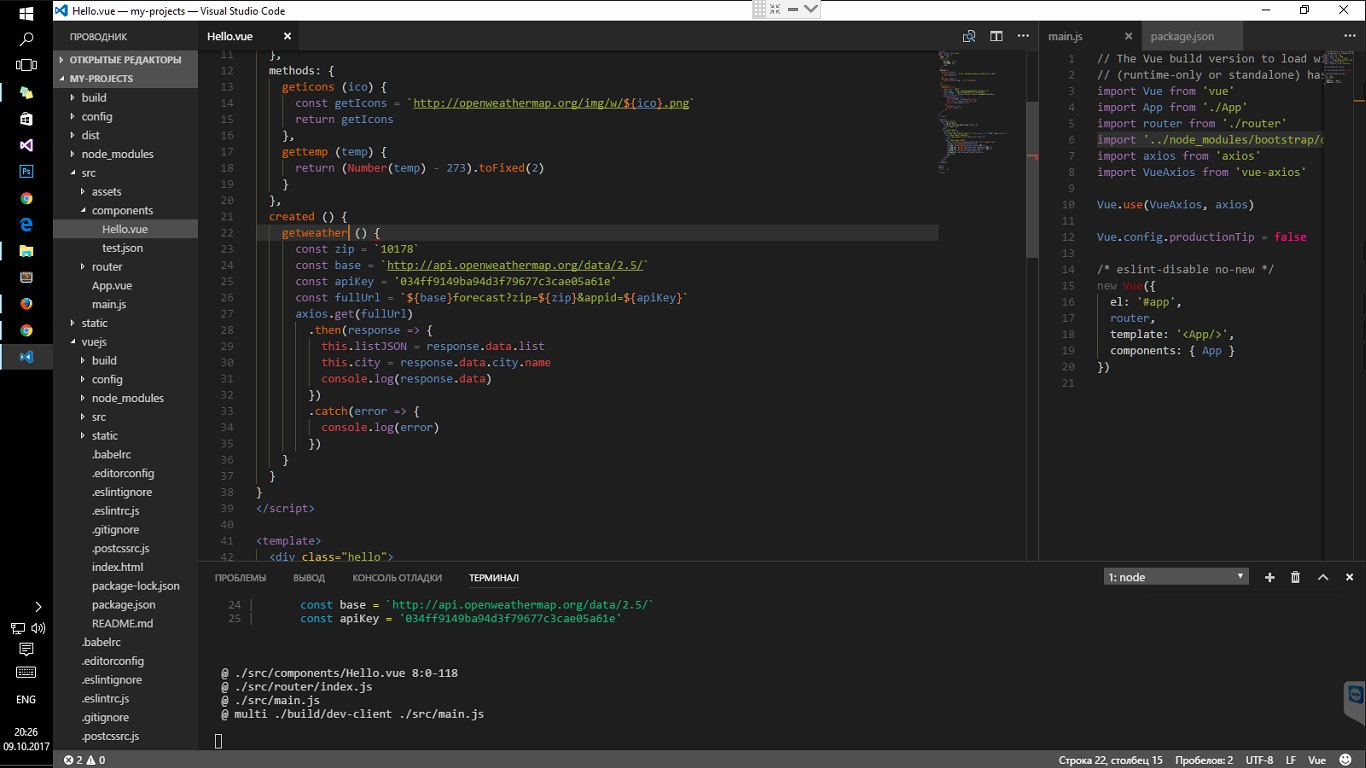Open package-lock.json in the explorer
The image size is (1366, 768).
coord(136,586)
